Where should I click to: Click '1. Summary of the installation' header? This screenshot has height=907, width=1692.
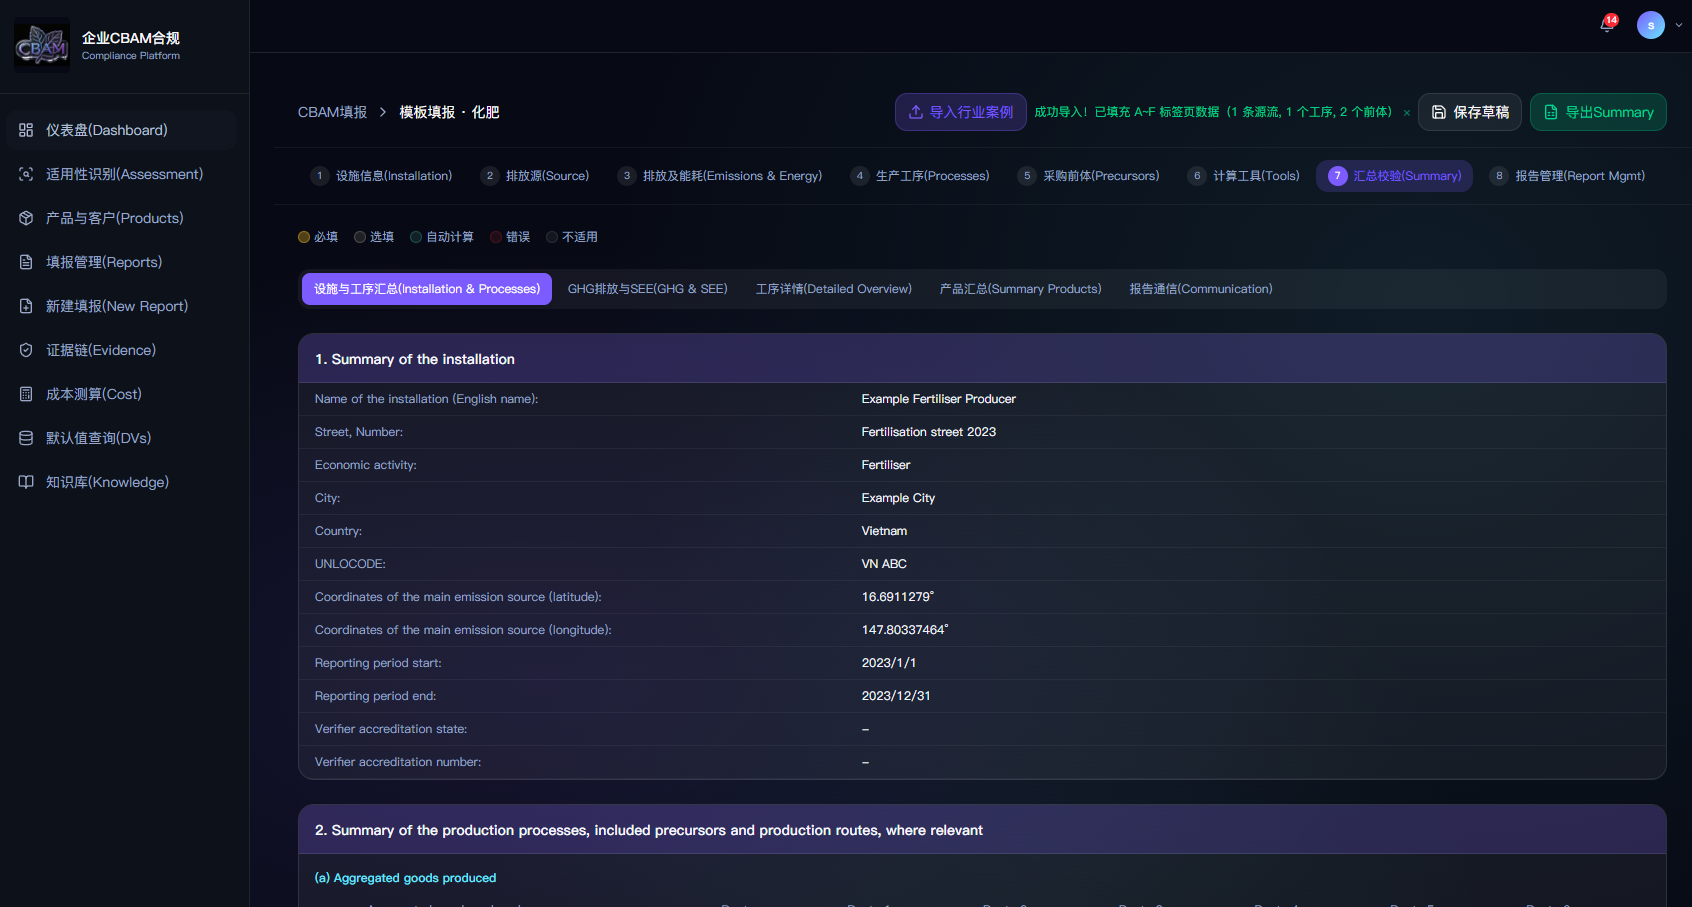415,359
